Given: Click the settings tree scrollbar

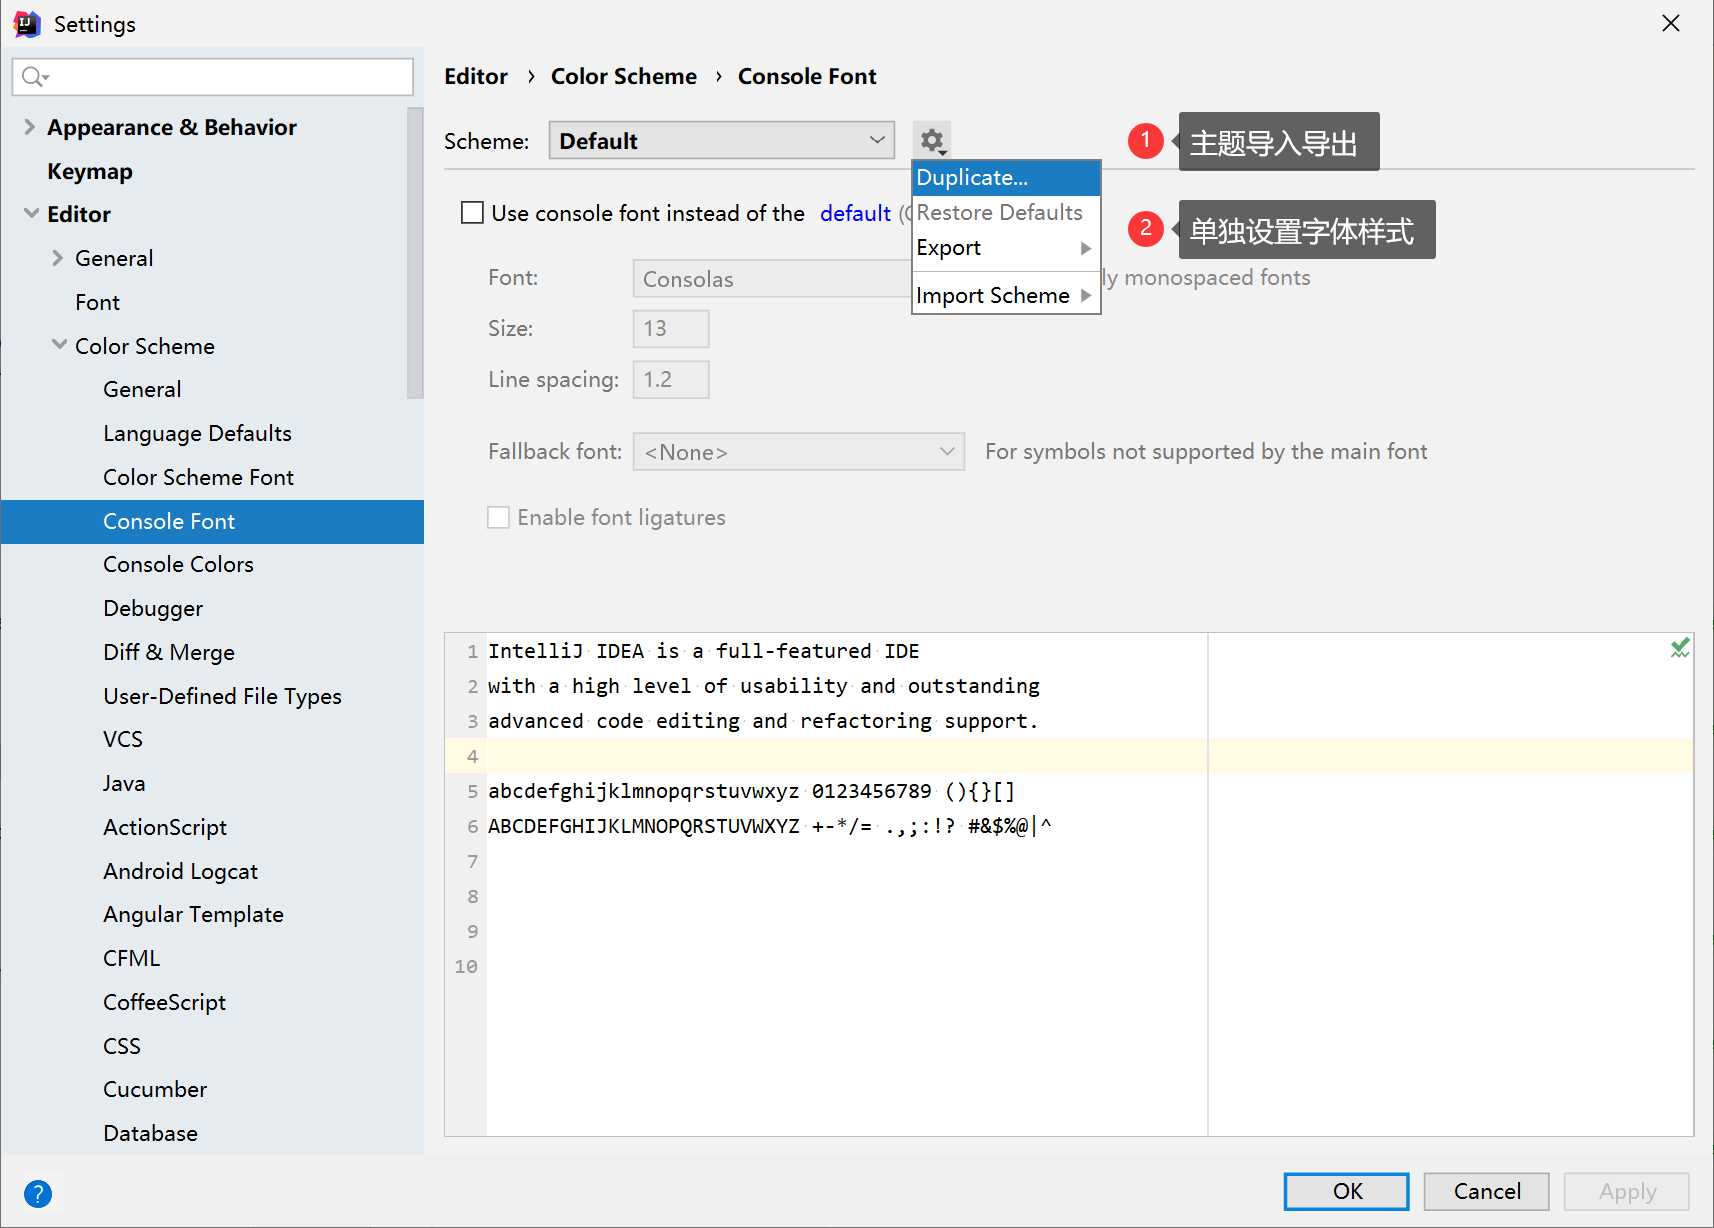Looking at the screenshot, I should pos(415,253).
